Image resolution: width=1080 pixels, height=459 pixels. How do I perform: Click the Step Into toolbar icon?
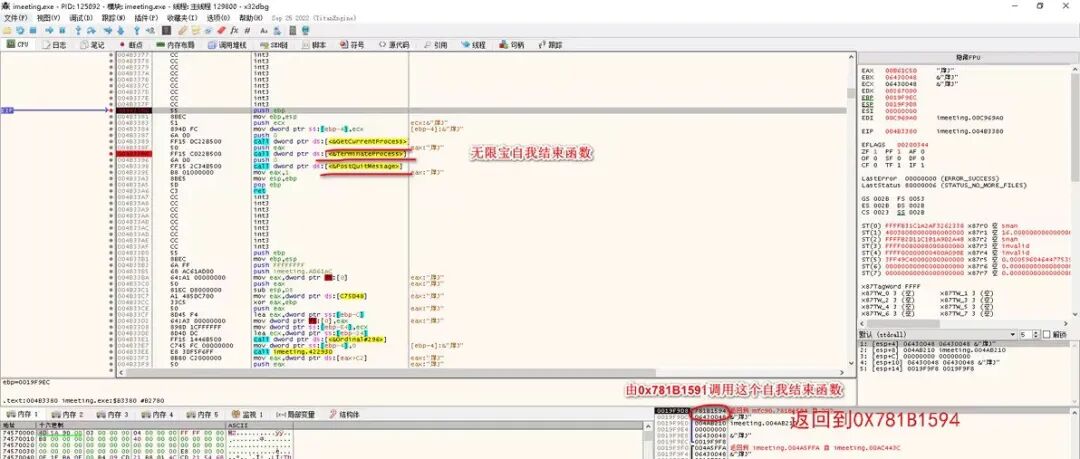[x=79, y=30]
